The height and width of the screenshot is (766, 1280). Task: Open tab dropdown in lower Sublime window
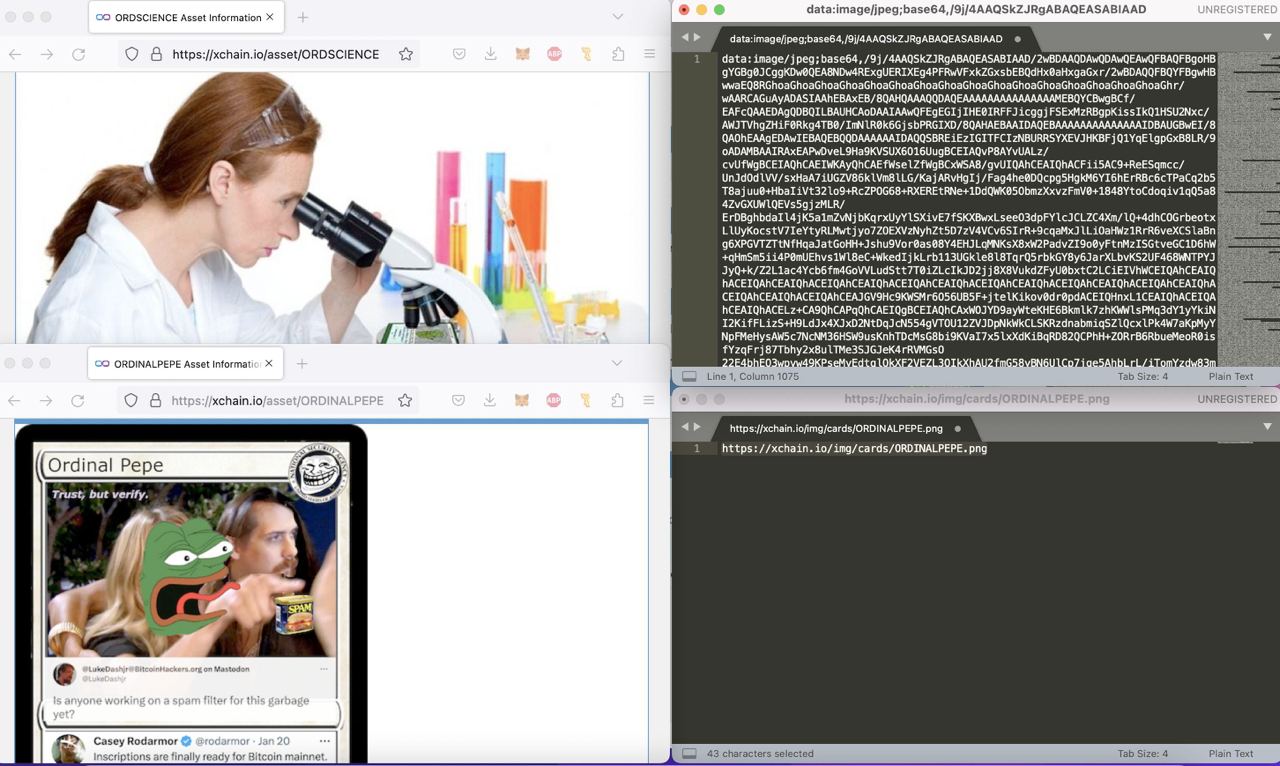click(x=1267, y=427)
